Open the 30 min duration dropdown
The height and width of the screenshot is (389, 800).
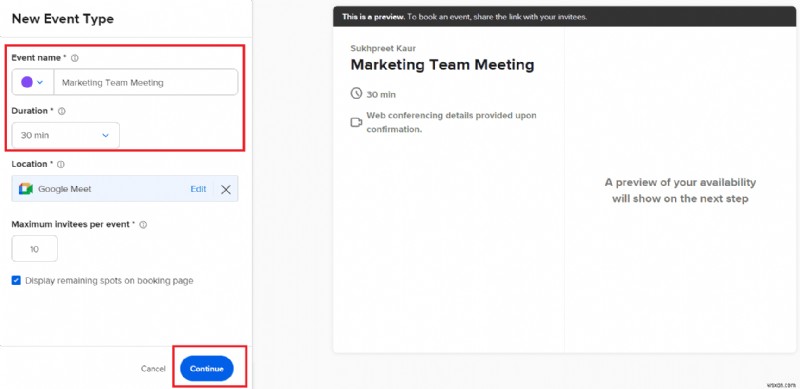pos(66,135)
